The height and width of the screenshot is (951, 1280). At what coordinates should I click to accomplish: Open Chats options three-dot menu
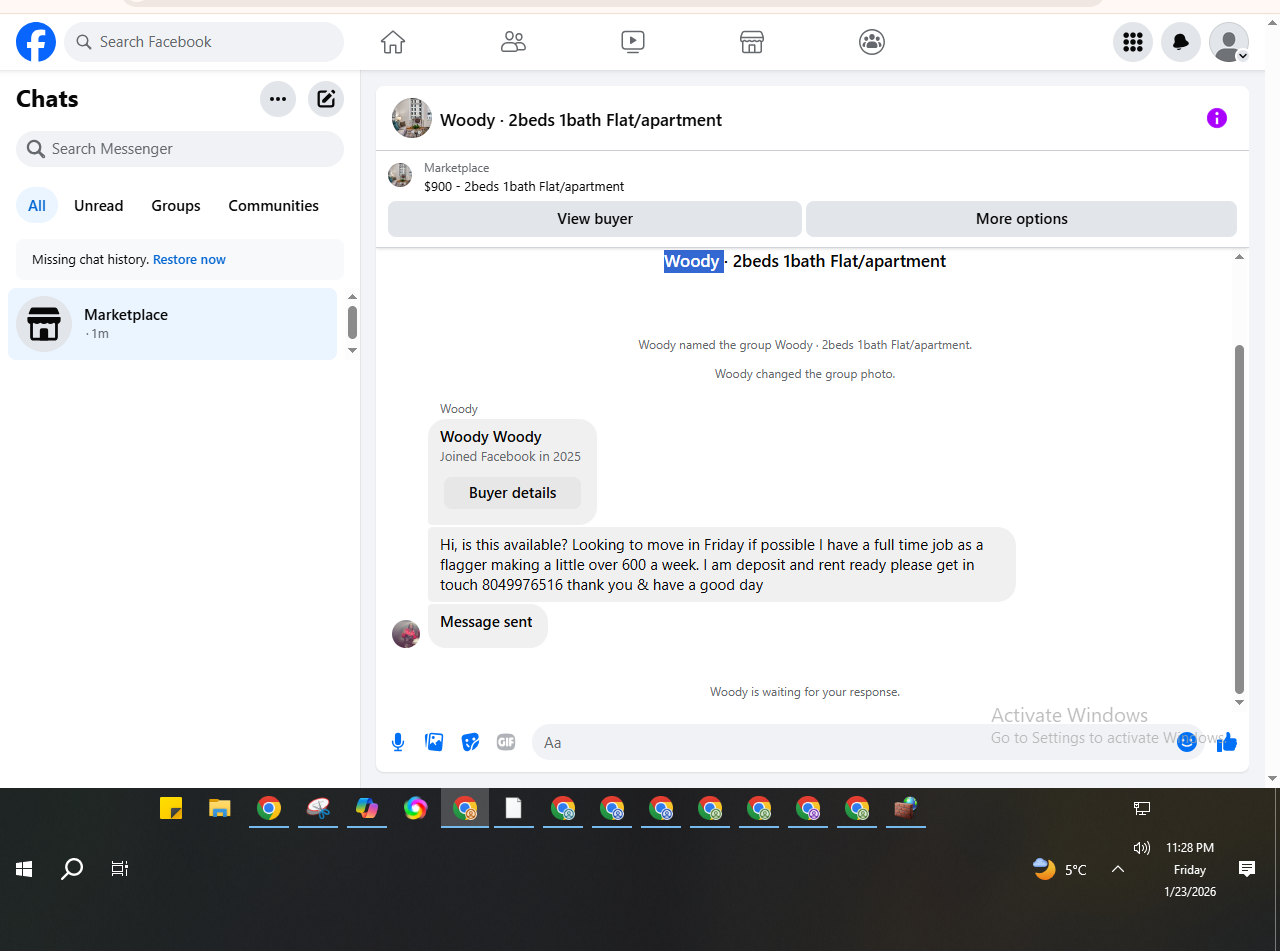[x=278, y=99]
